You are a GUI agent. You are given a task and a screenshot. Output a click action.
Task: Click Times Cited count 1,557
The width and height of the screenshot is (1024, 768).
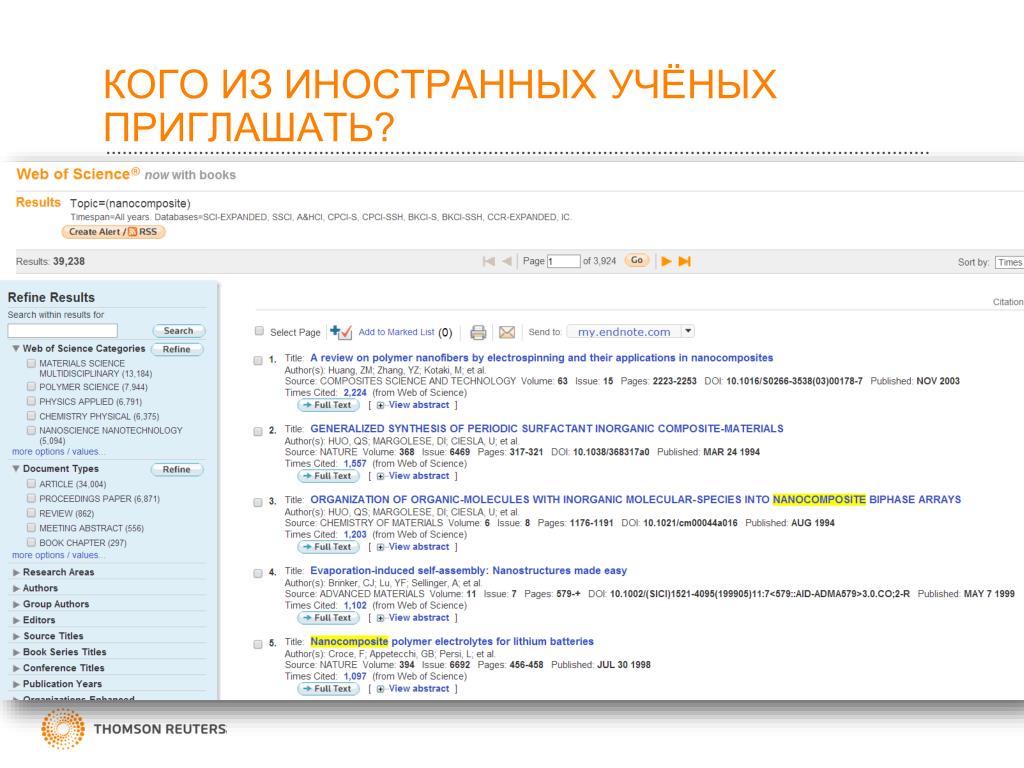click(x=355, y=464)
